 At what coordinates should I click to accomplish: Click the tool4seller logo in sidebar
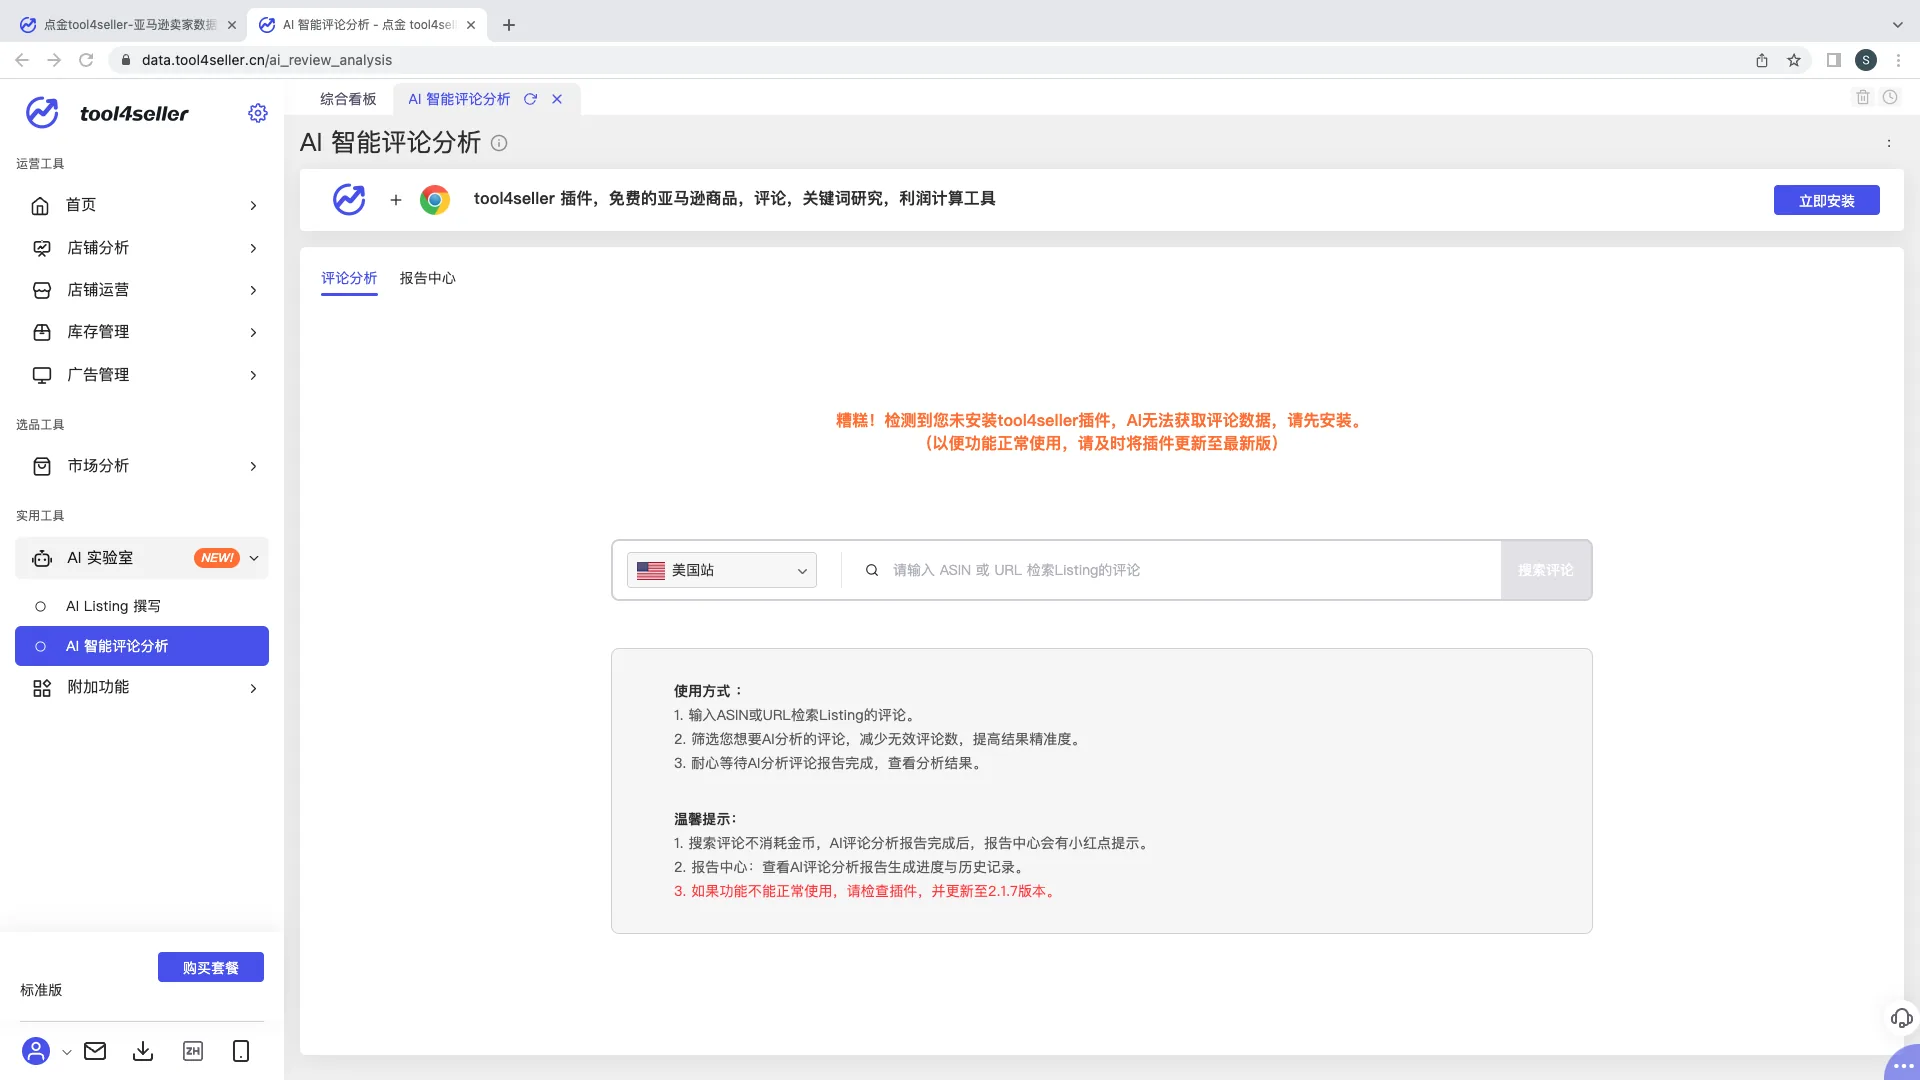[x=107, y=113]
